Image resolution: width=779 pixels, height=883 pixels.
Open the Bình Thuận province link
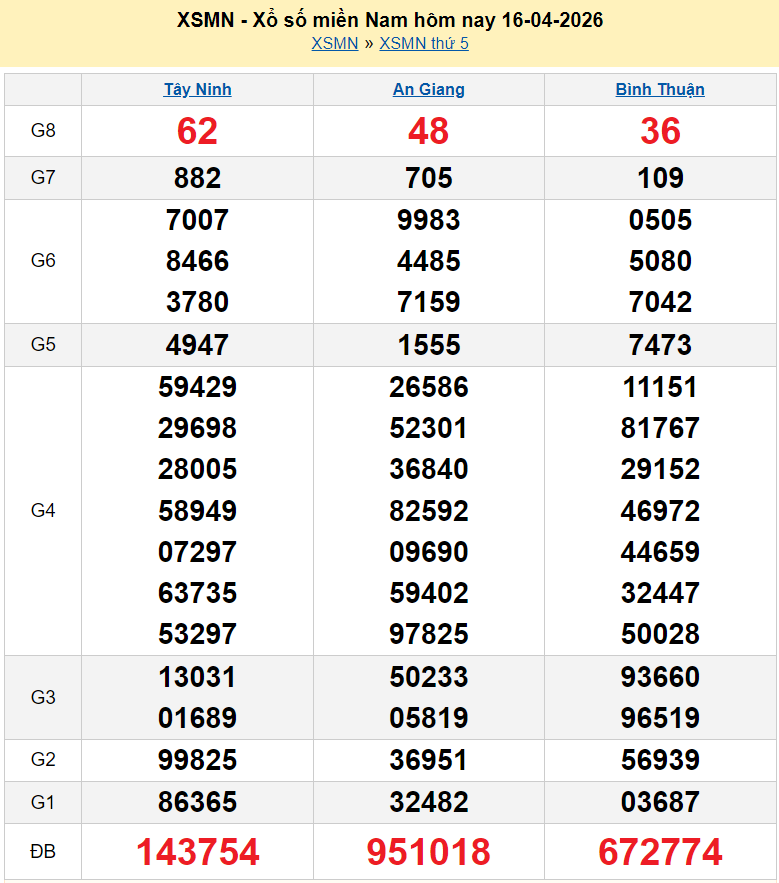point(660,89)
